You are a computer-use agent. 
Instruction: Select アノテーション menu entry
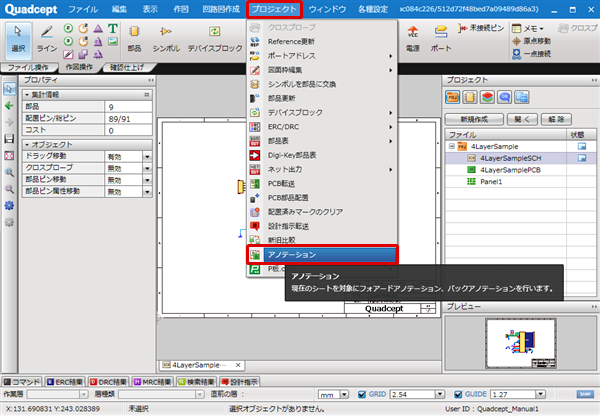[x=322, y=254]
